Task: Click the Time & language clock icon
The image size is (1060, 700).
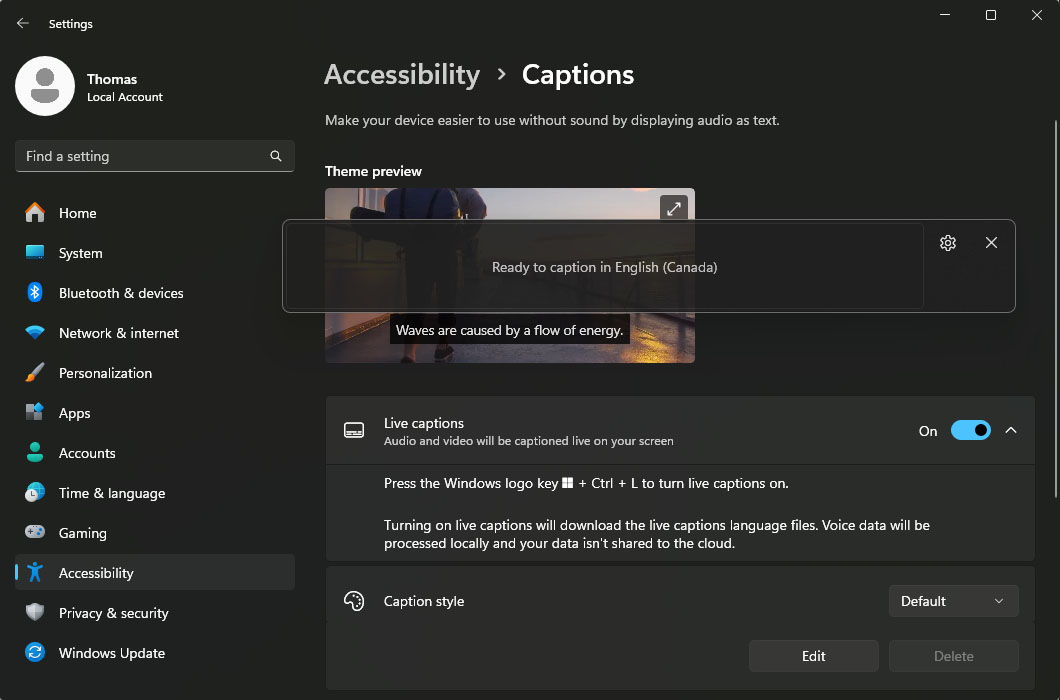Action: click(35, 492)
